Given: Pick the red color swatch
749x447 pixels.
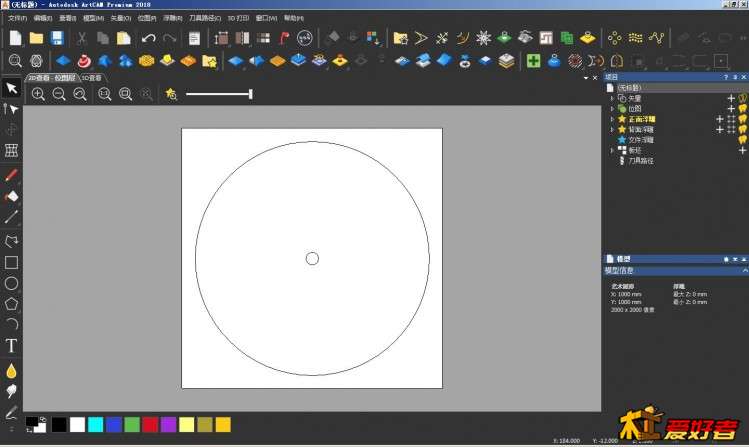Looking at the screenshot, I should click(x=150, y=425).
